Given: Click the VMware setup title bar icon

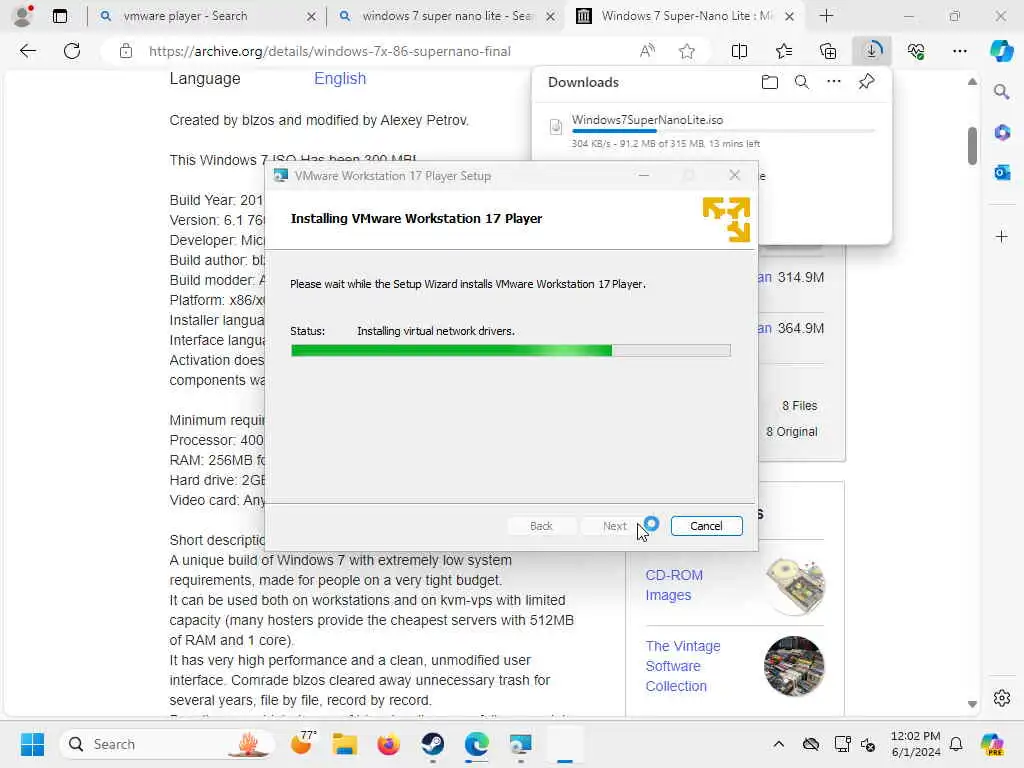Looking at the screenshot, I should coord(281,175).
